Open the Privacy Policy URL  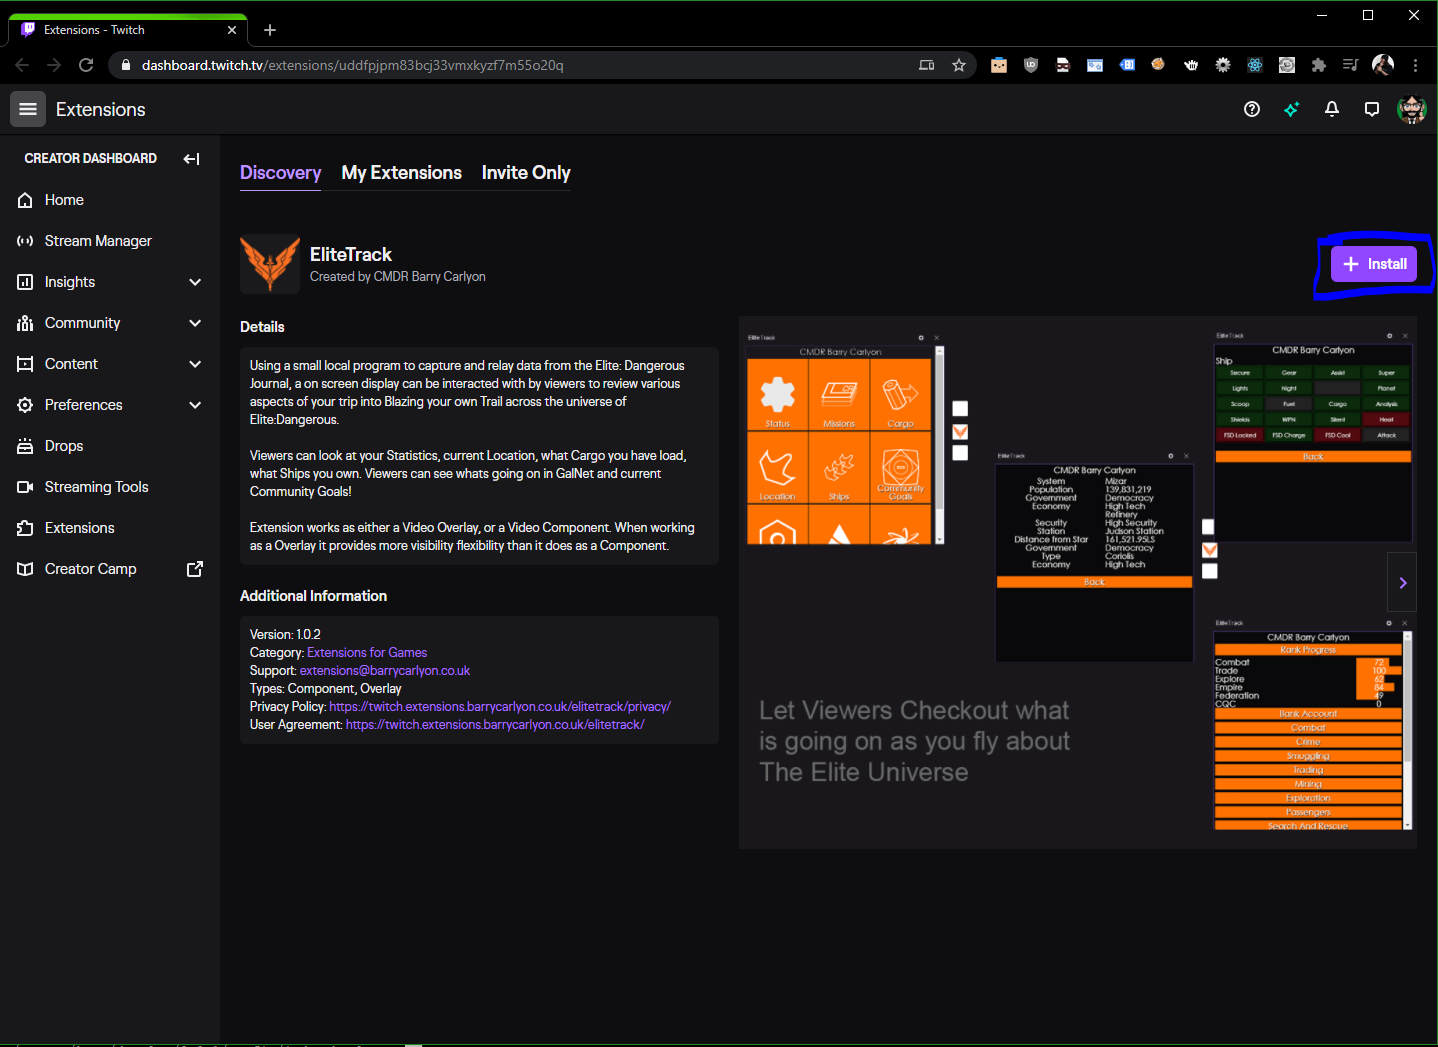(x=500, y=707)
